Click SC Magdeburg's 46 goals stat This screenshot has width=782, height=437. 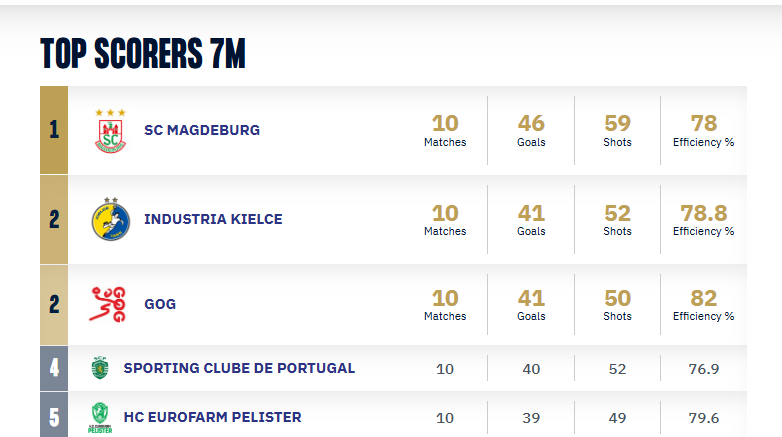coord(531,124)
